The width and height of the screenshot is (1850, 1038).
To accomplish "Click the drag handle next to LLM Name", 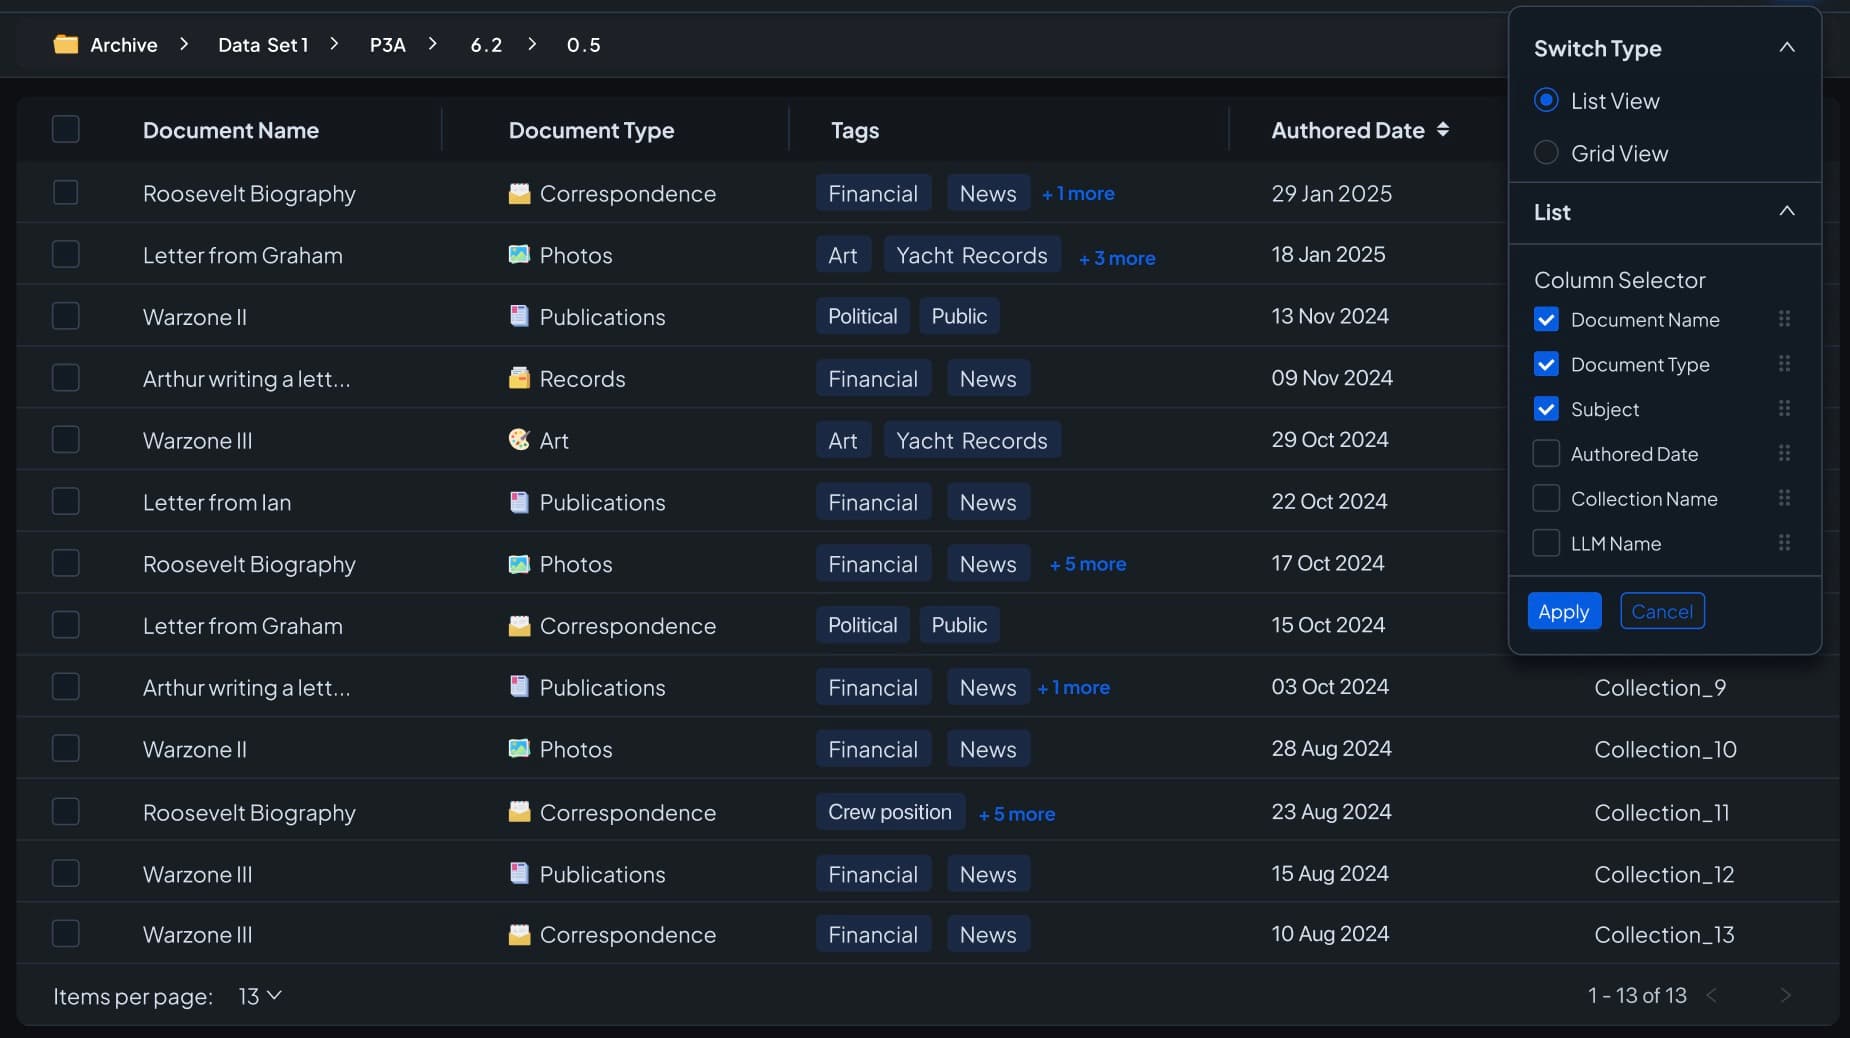I will [x=1784, y=543].
